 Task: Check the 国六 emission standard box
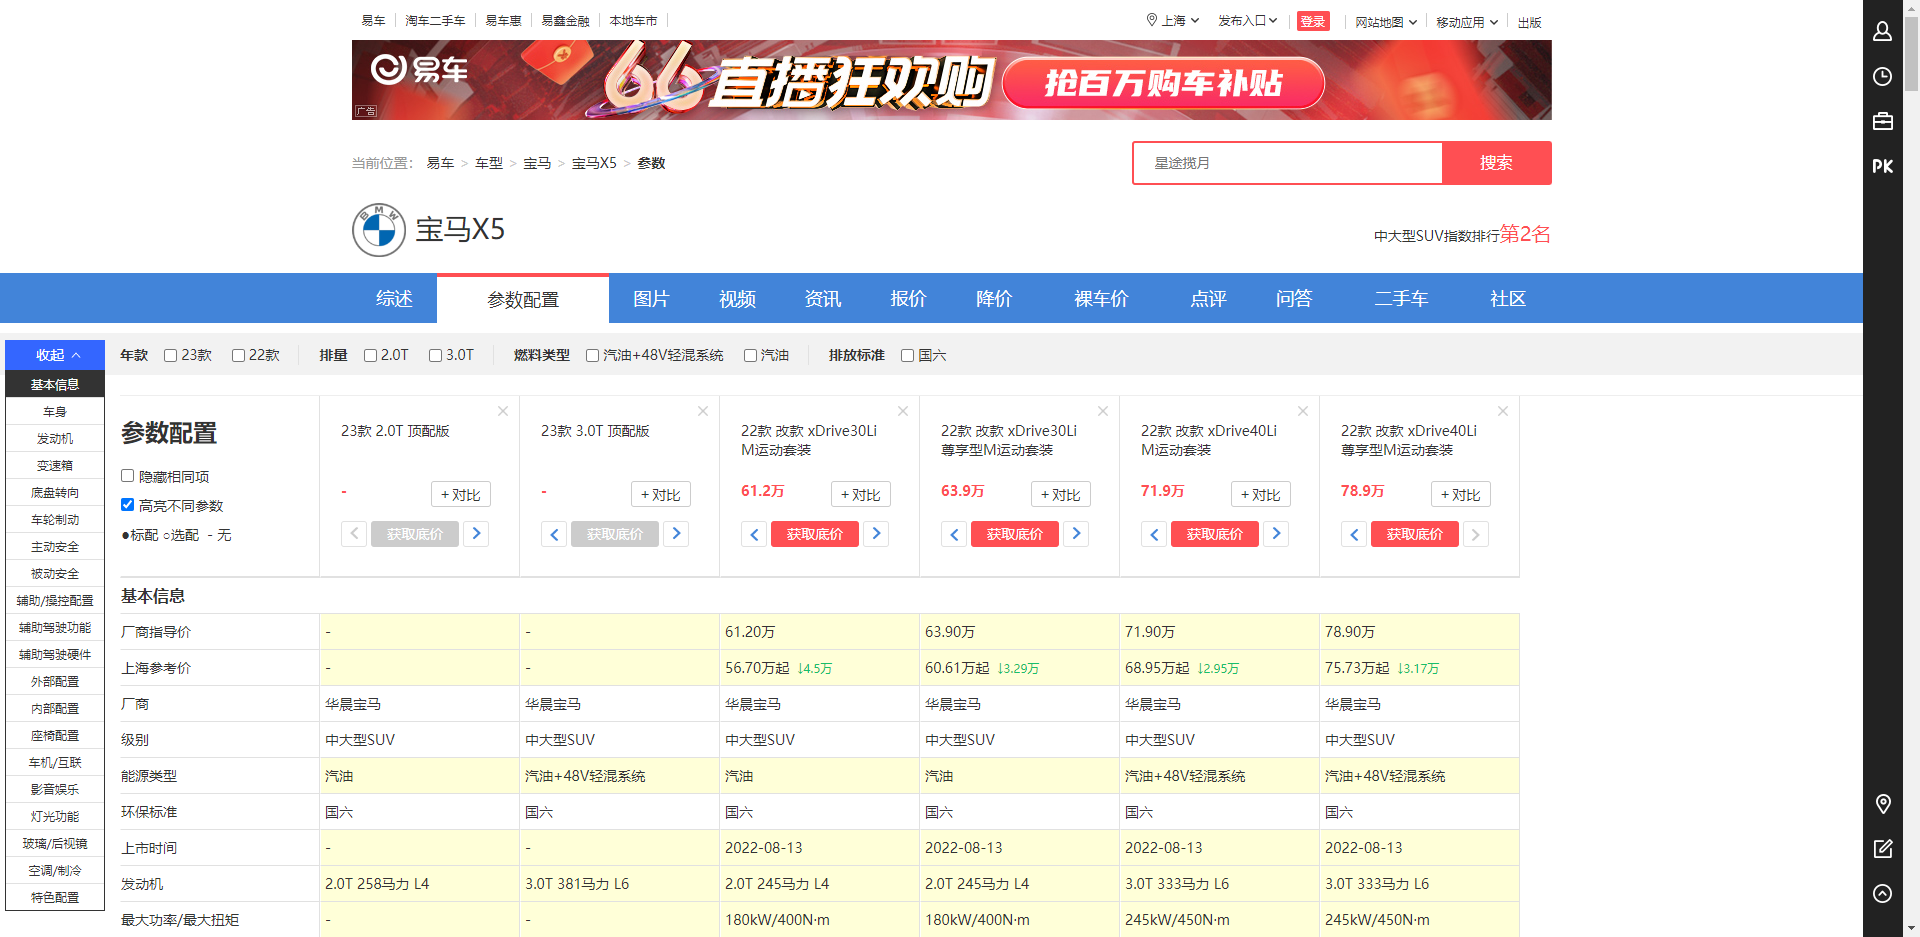pyautogui.click(x=907, y=355)
